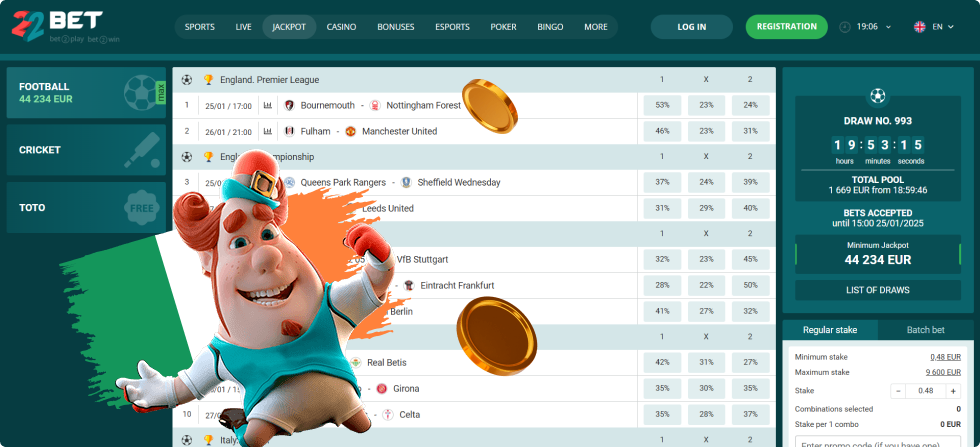Click trophy icon beside England. Premier League

208,80
